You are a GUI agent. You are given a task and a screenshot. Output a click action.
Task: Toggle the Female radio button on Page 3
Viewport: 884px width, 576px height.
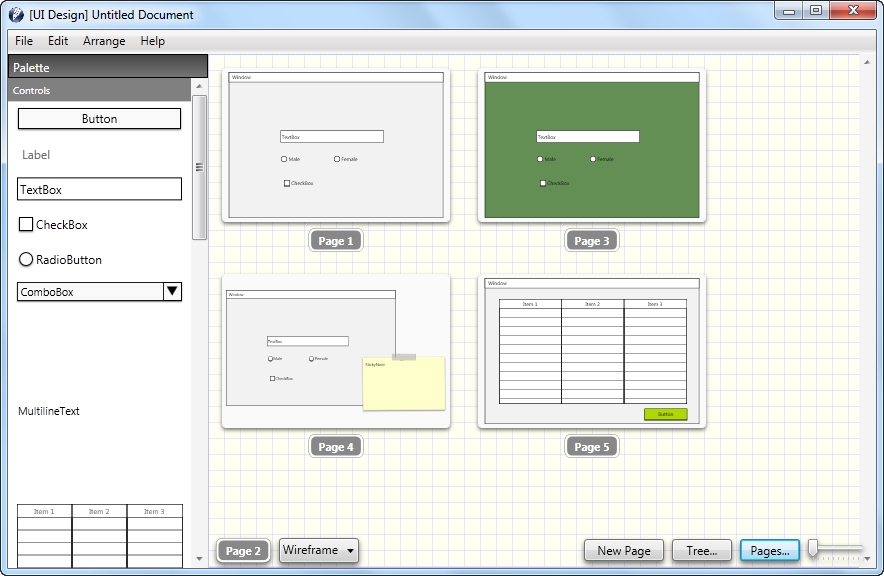coord(595,159)
